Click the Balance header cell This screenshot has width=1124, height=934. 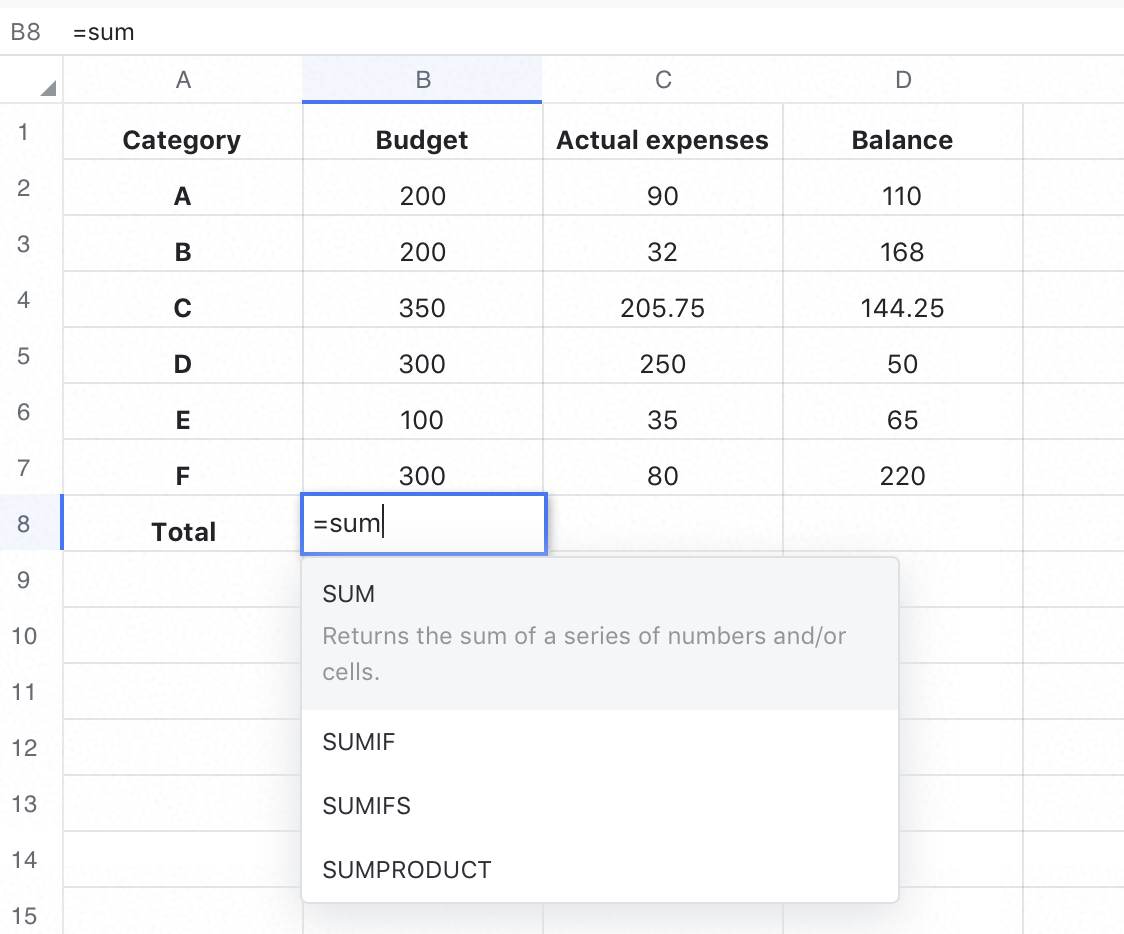(x=903, y=140)
